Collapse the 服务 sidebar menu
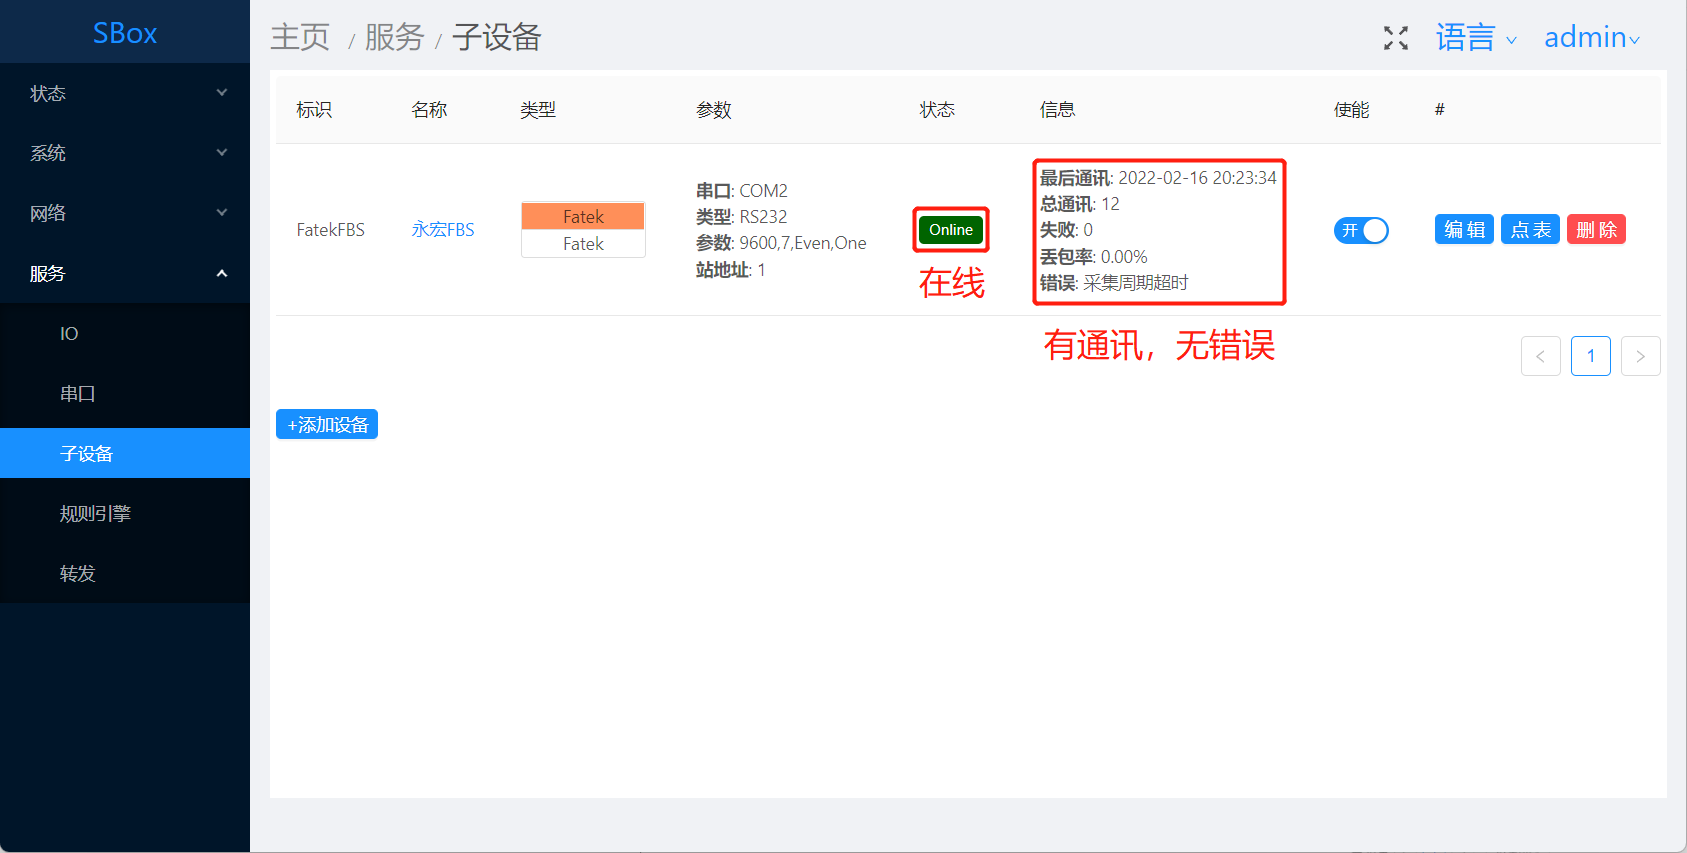This screenshot has height=853, width=1687. pyautogui.click(x=125, y=273)
